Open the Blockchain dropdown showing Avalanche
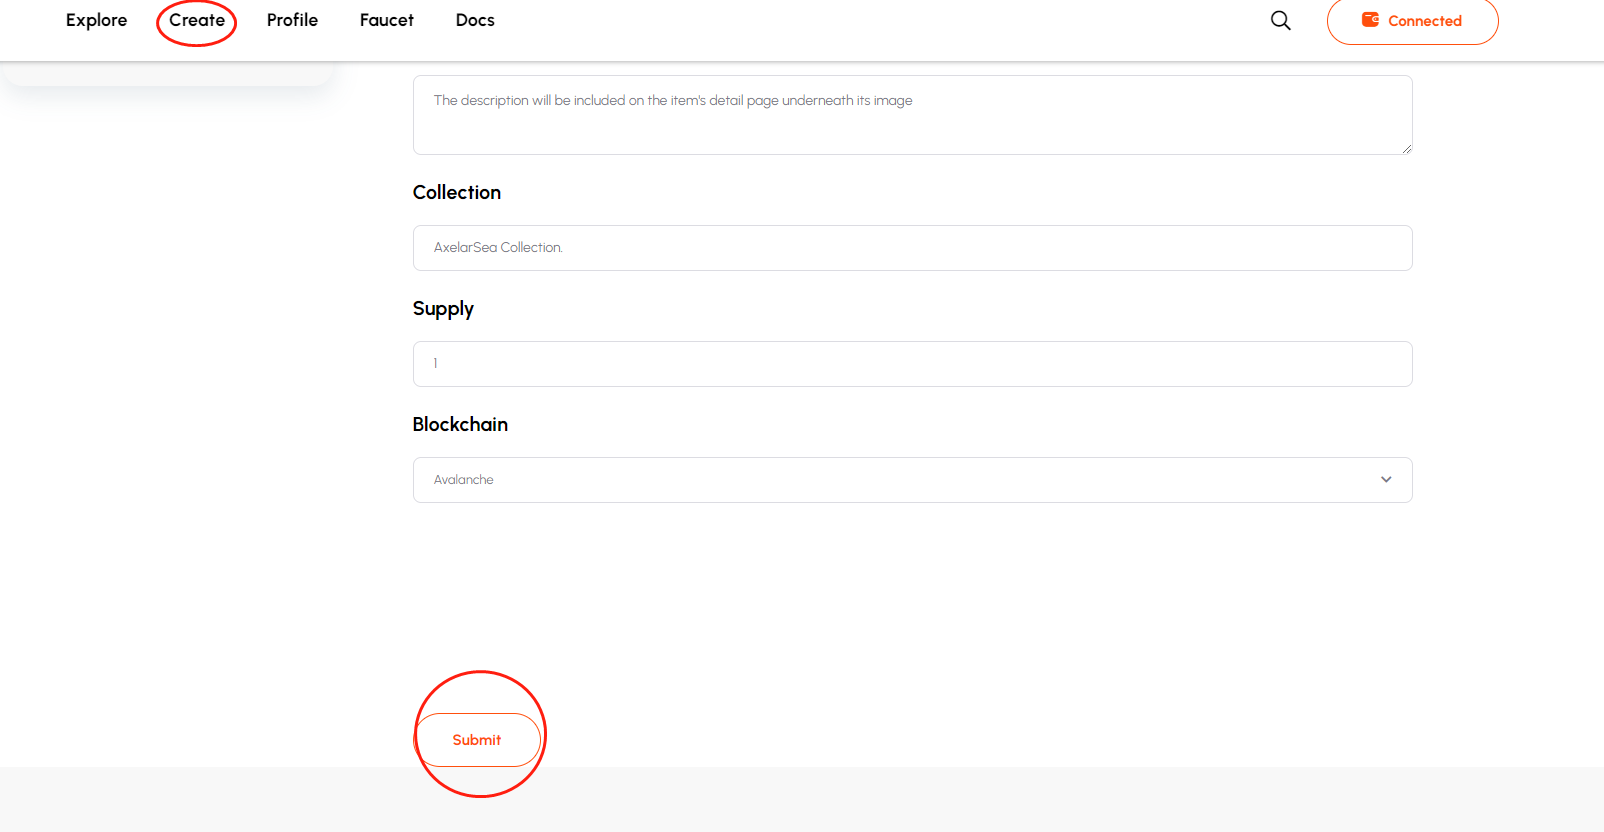This screenshot has height=832, width=1604. pyautogui.click(x=912, y=480)
